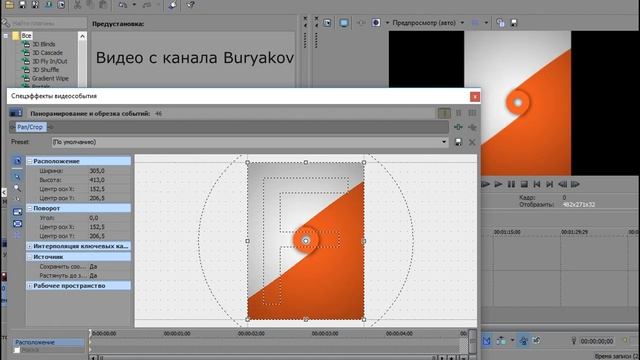
Task: Click the crop center point handle
Action: [x=306, y=241]
